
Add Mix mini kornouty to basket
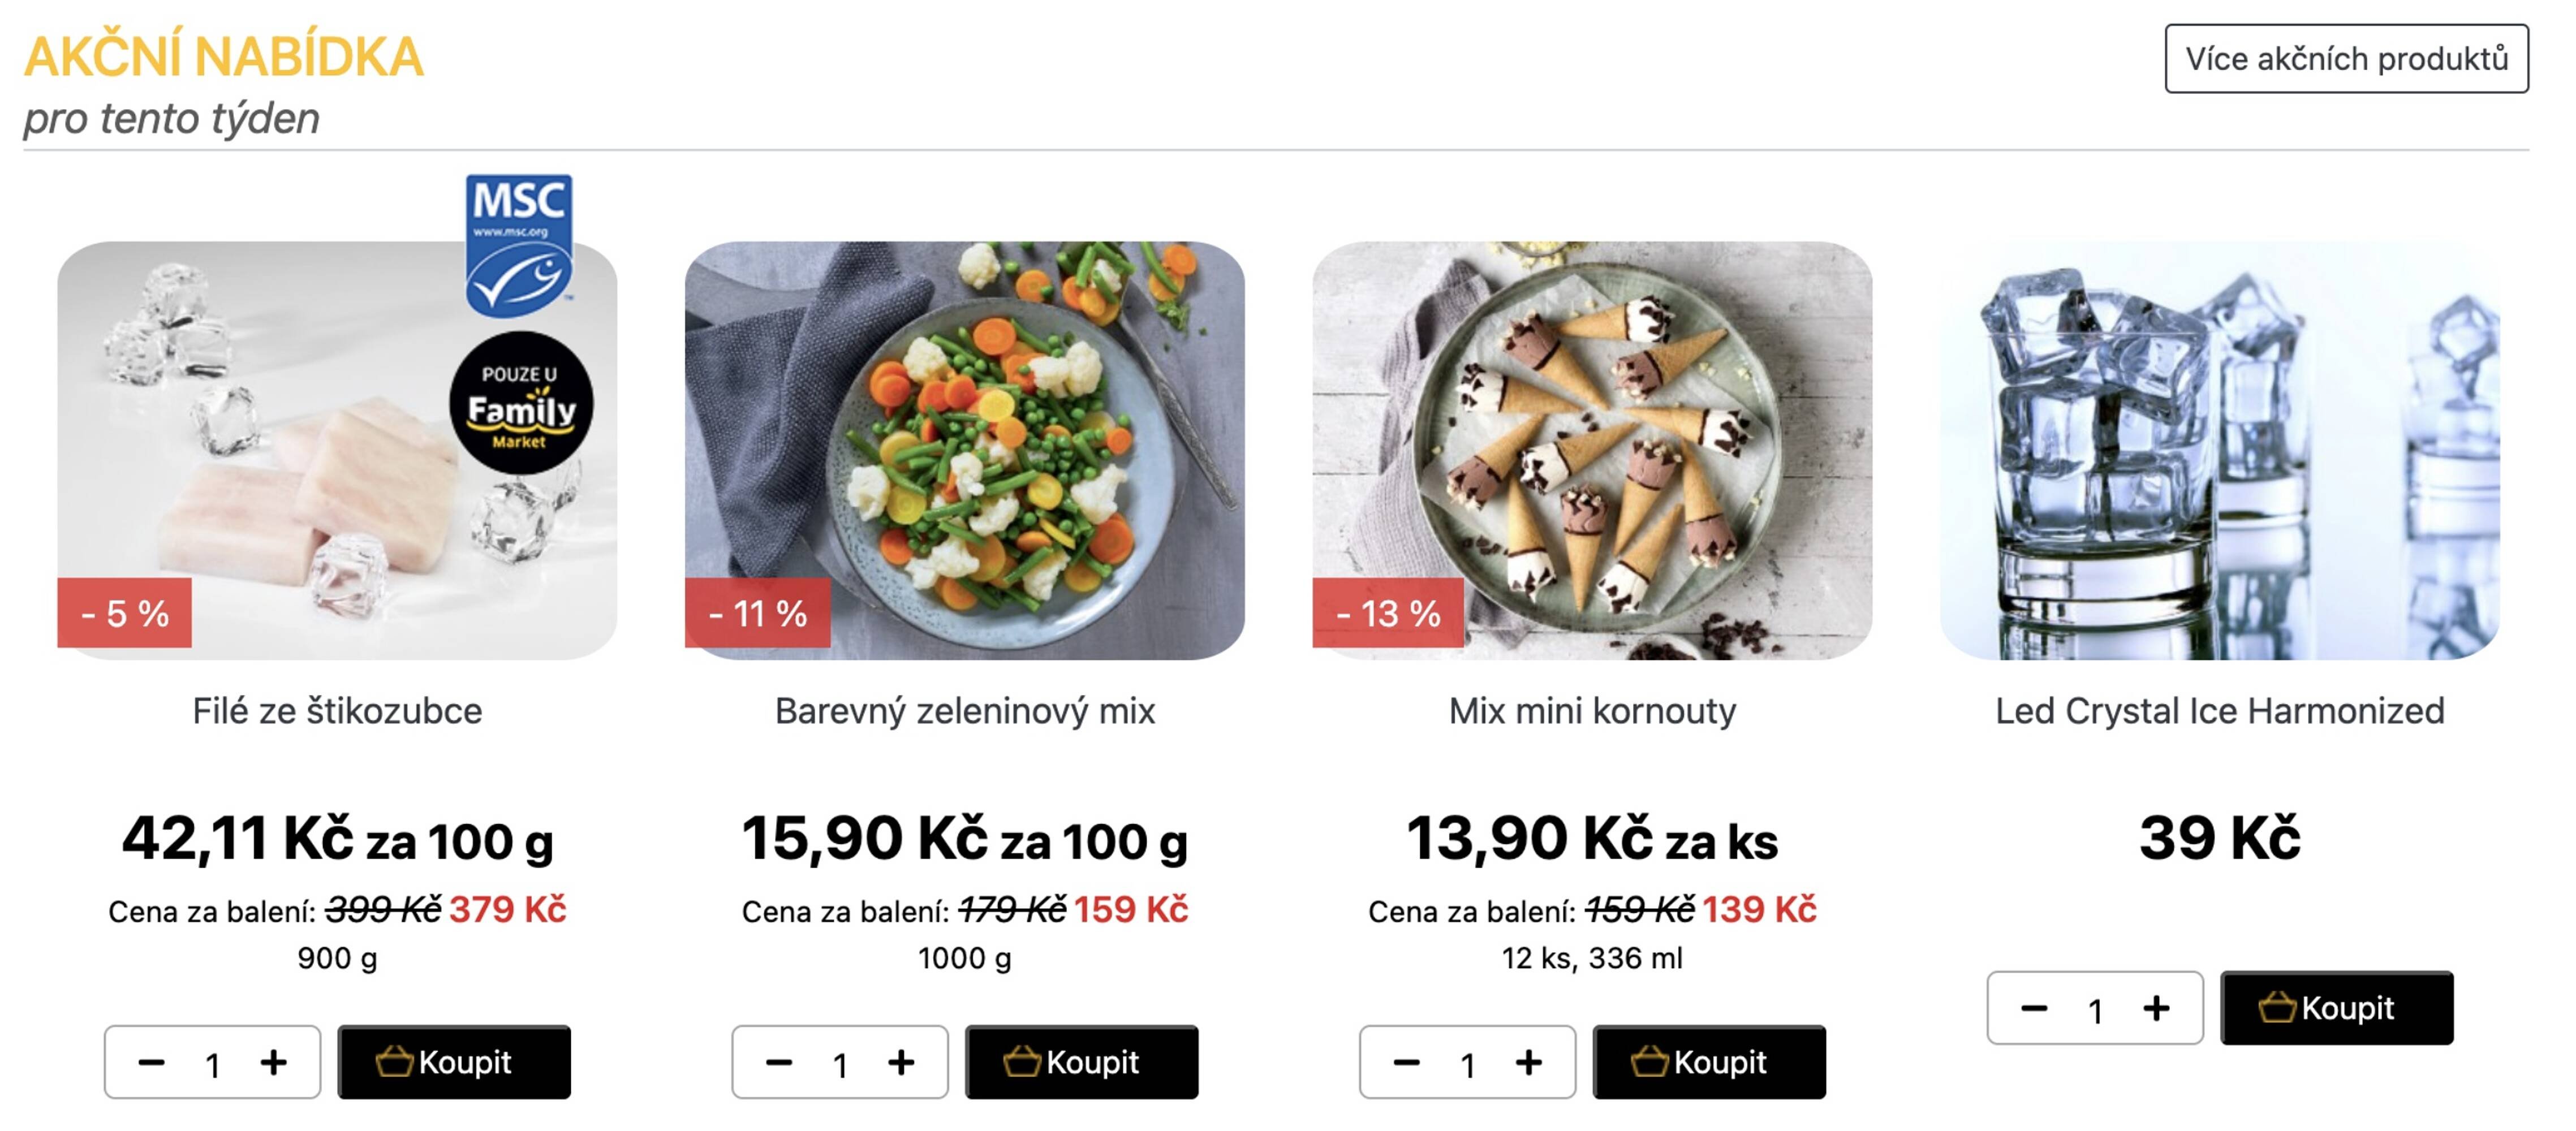click(x=1708, y=1062)
